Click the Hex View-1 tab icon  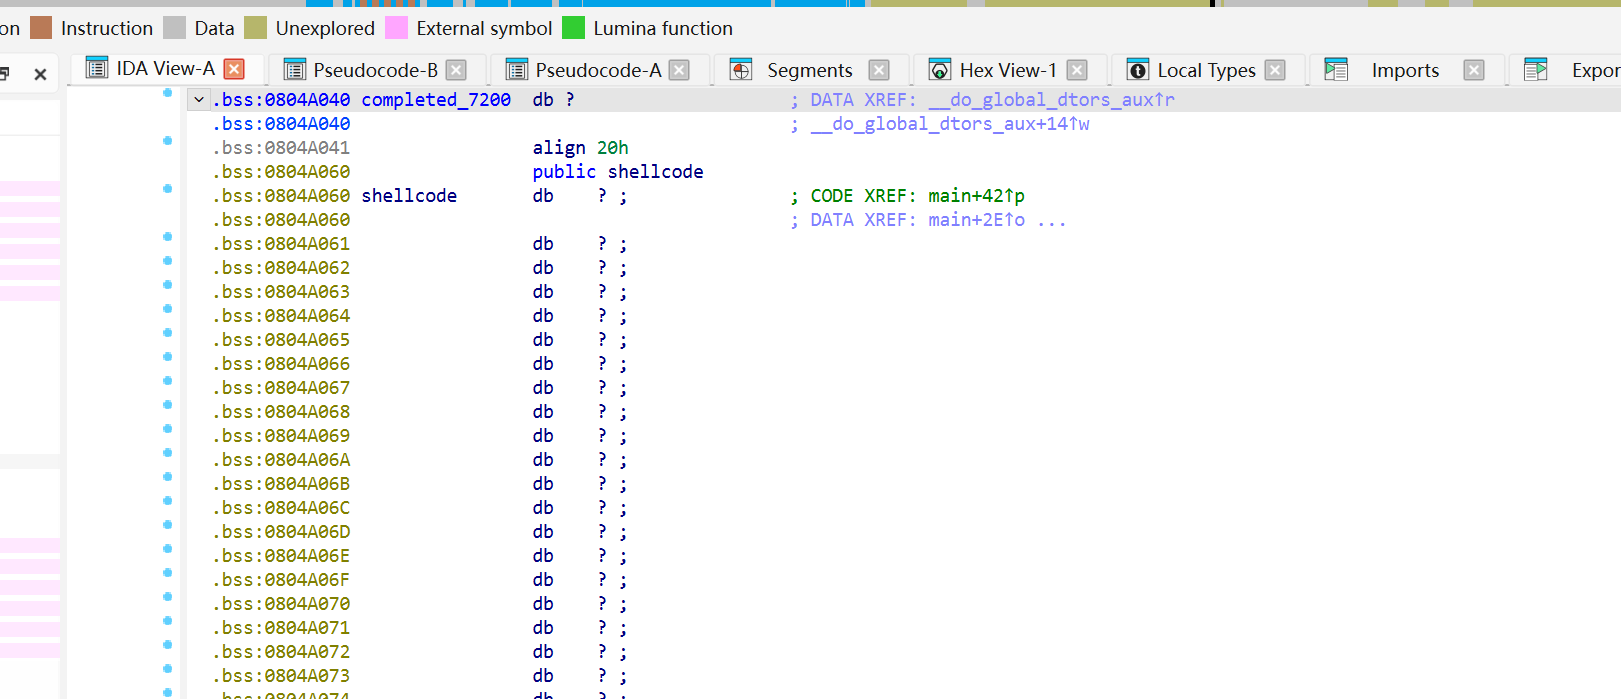pyautogui.click(x=940, y=70)
